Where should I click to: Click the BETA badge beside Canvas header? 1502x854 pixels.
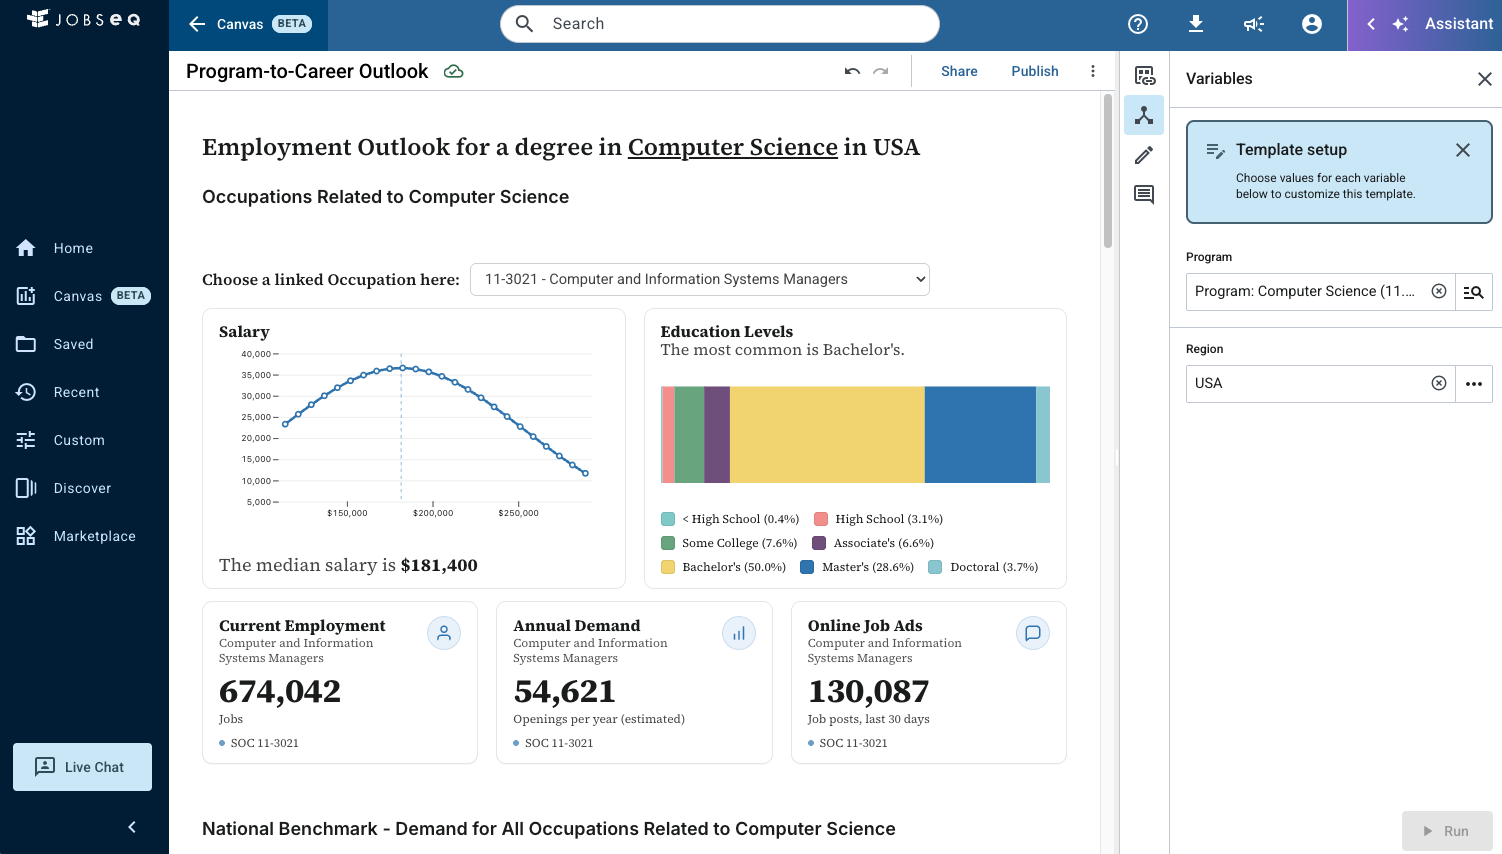(292, 24)
